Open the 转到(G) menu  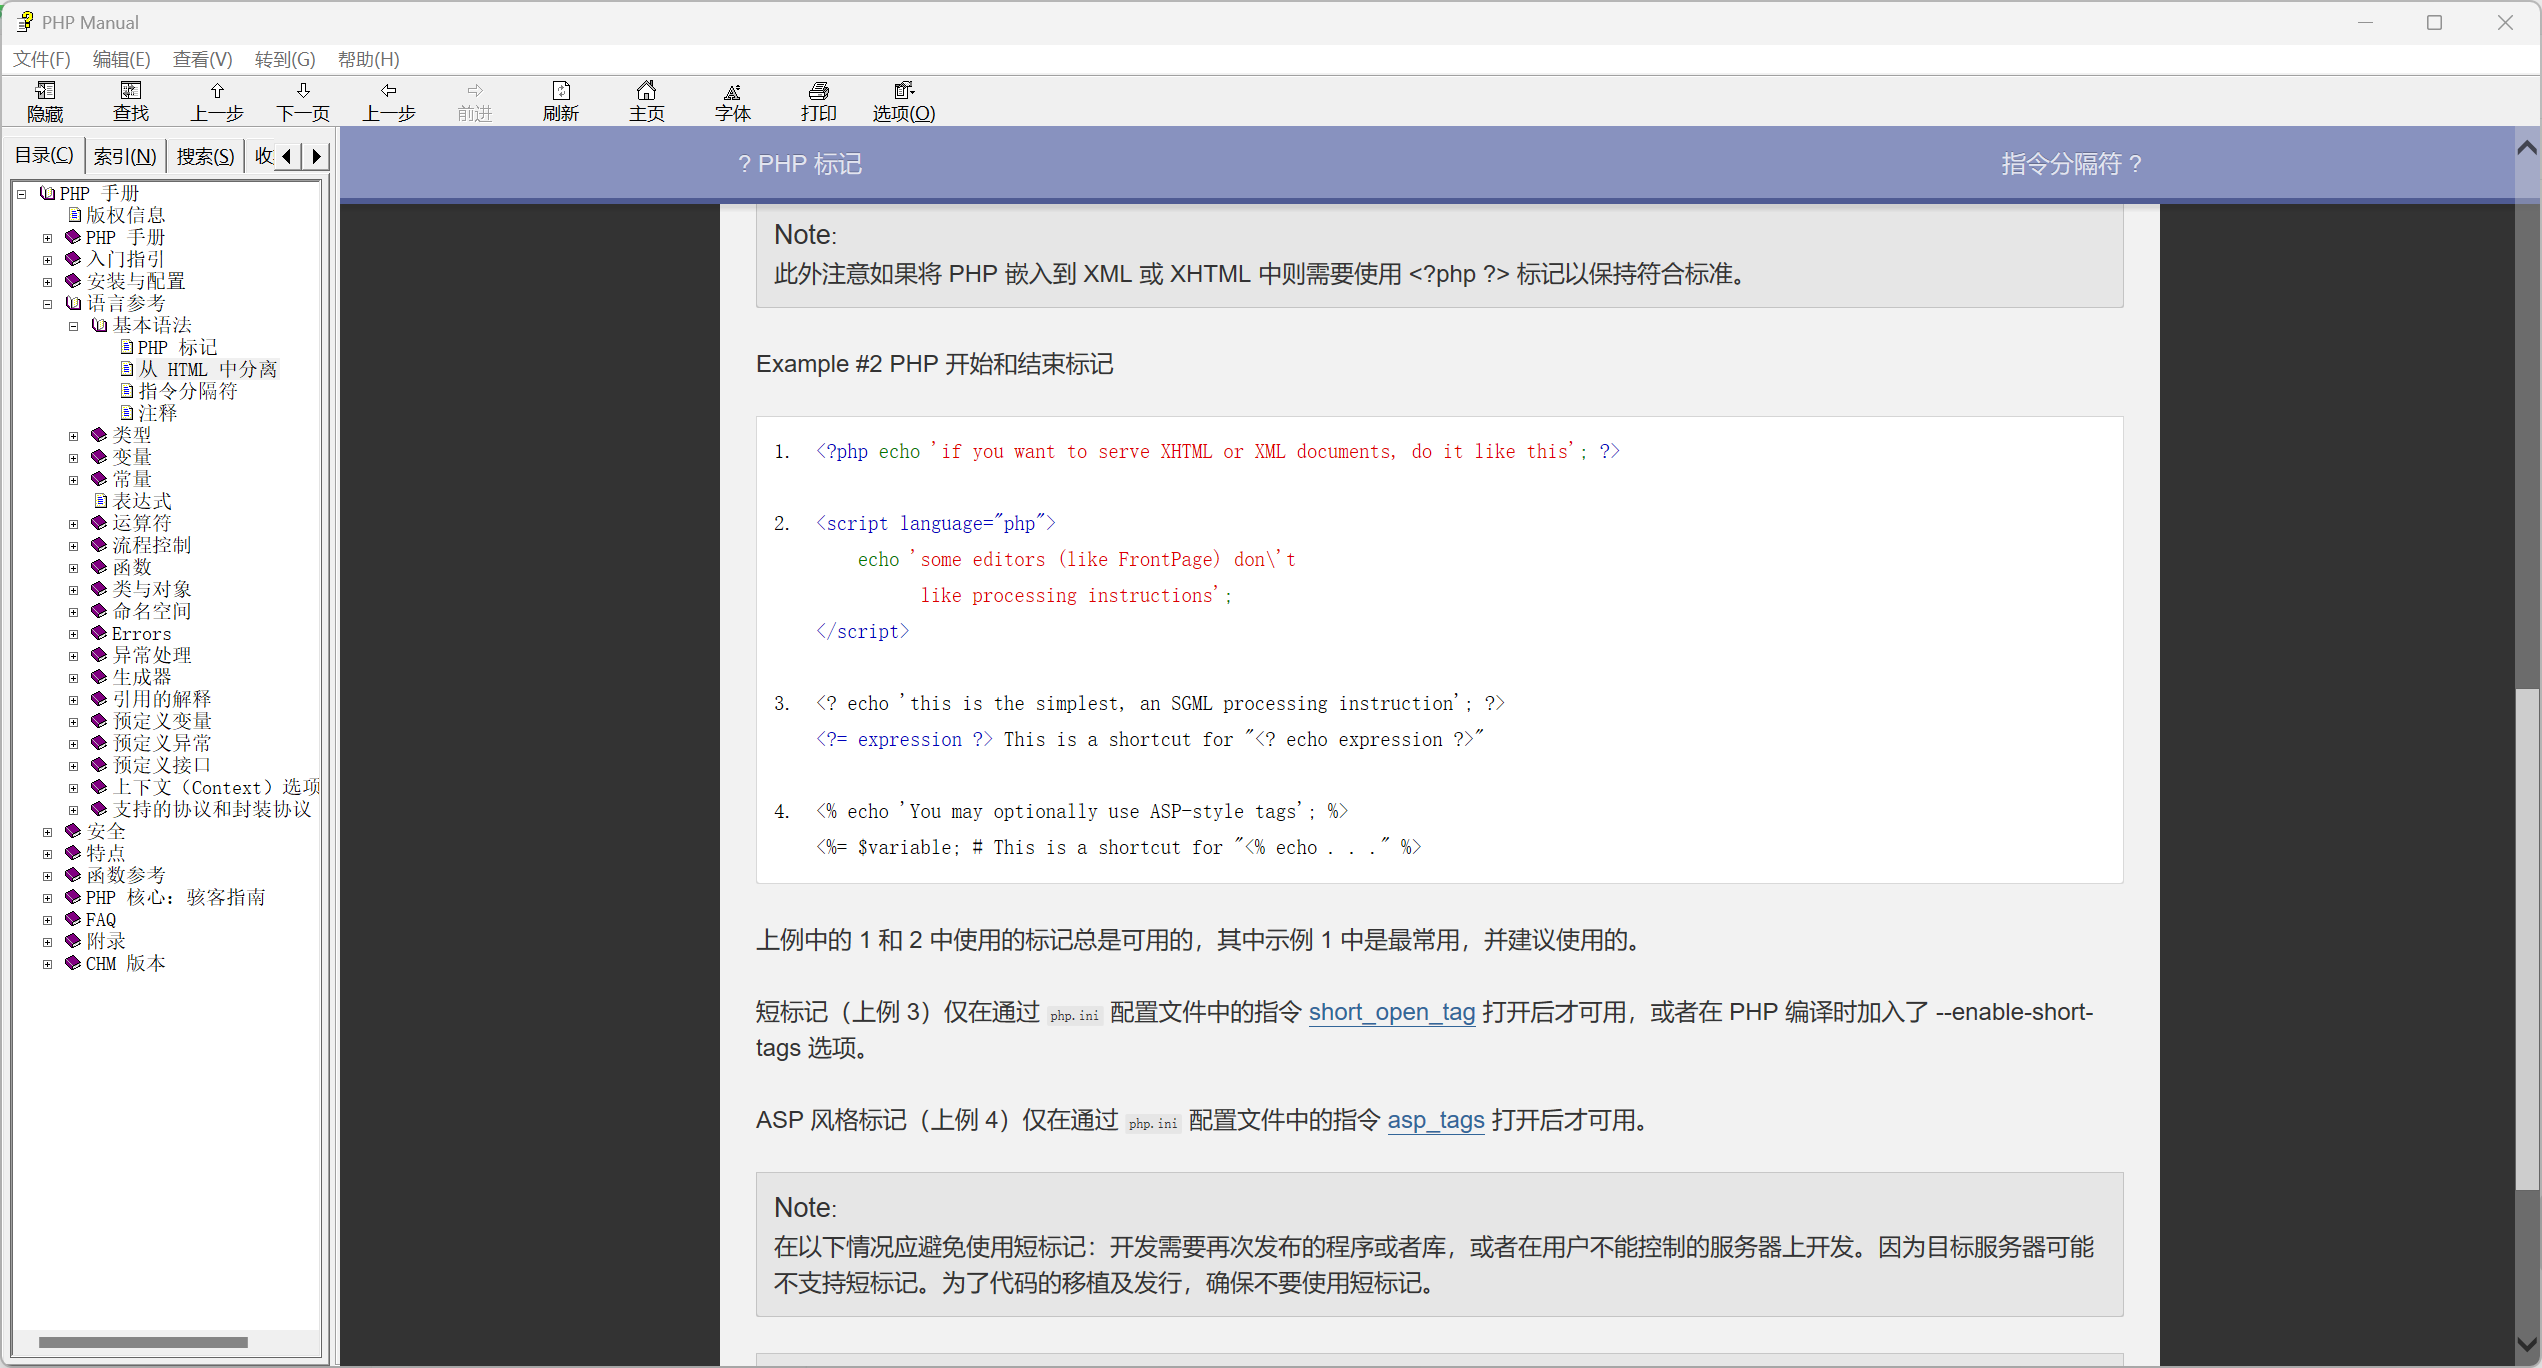(285, 59)
